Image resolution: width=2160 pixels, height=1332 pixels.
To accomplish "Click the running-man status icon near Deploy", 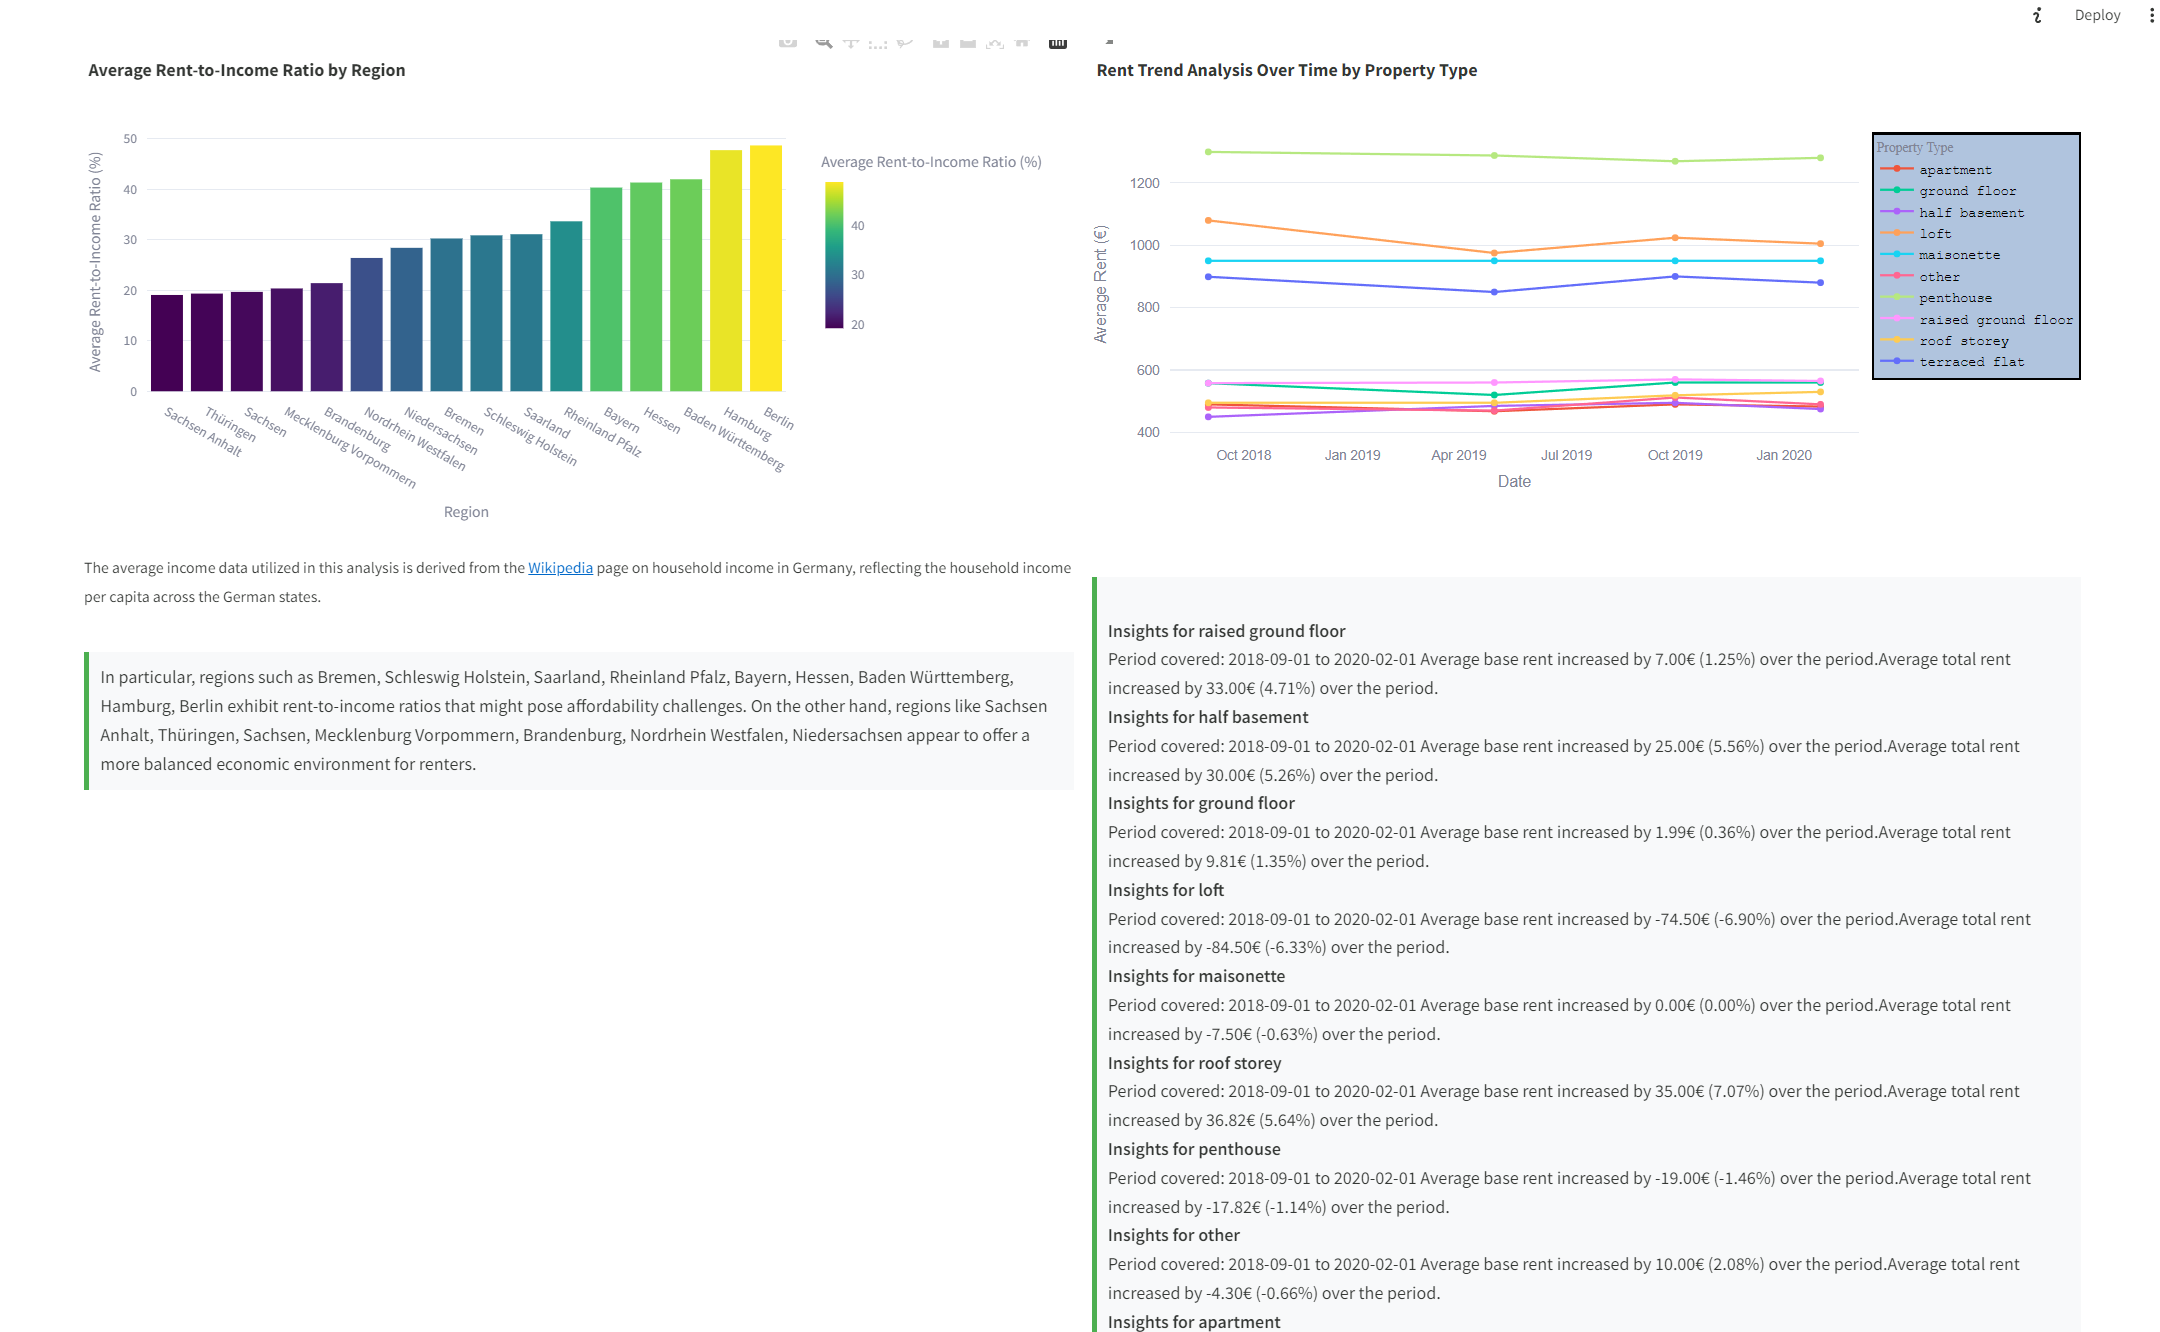I will coord(2037,15).
